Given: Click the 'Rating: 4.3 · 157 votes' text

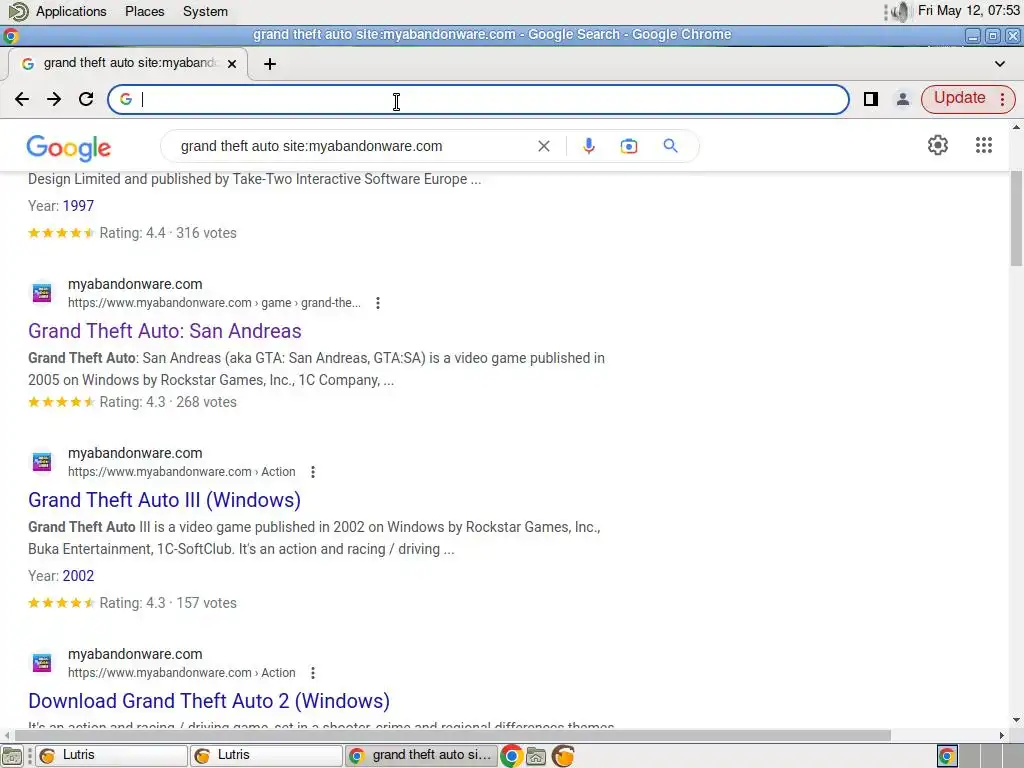Looking at the screenshot, I should point(168,603).
